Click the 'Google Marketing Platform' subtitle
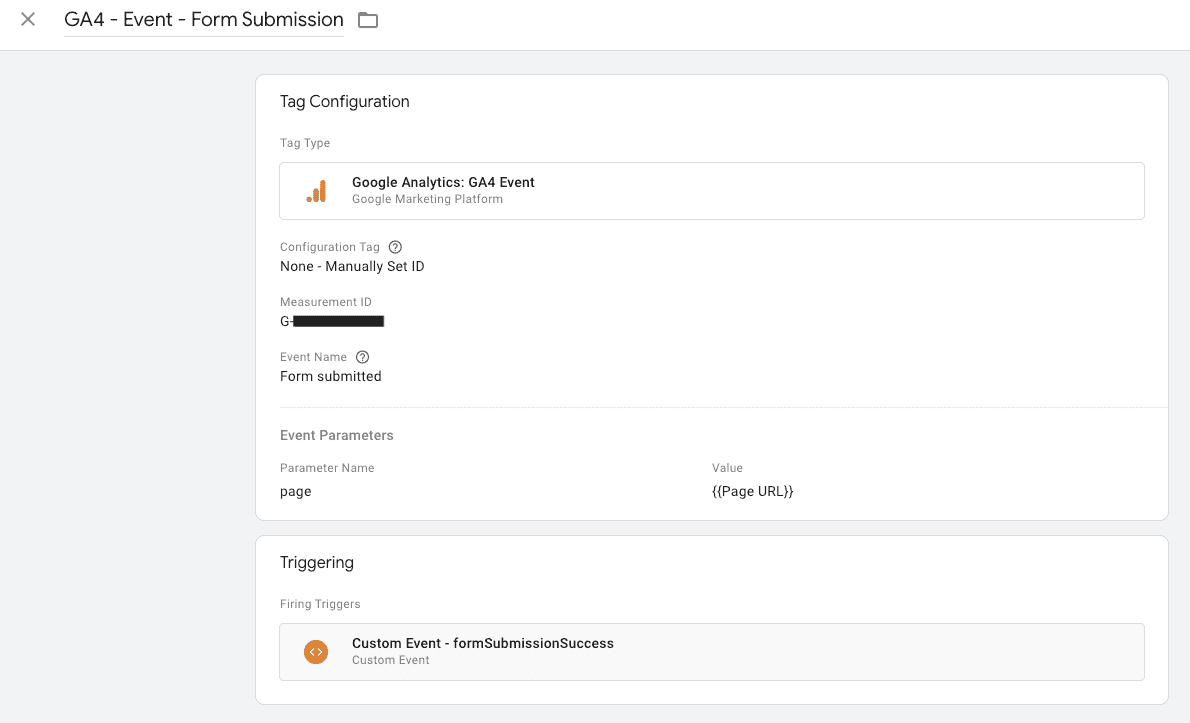The height and width of the screenshot is (723, 1190). 427,199
